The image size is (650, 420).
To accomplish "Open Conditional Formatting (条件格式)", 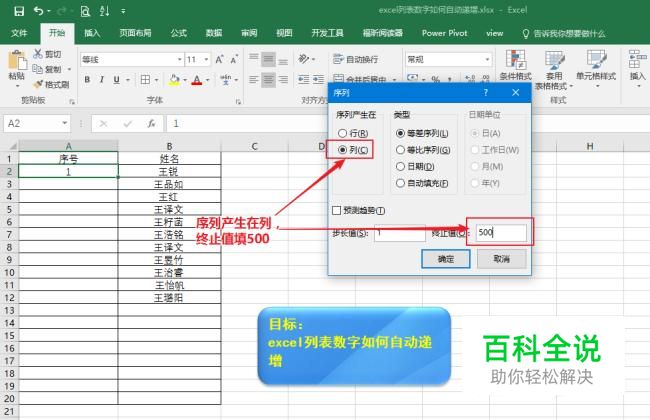I will click(x=515, y=65).
